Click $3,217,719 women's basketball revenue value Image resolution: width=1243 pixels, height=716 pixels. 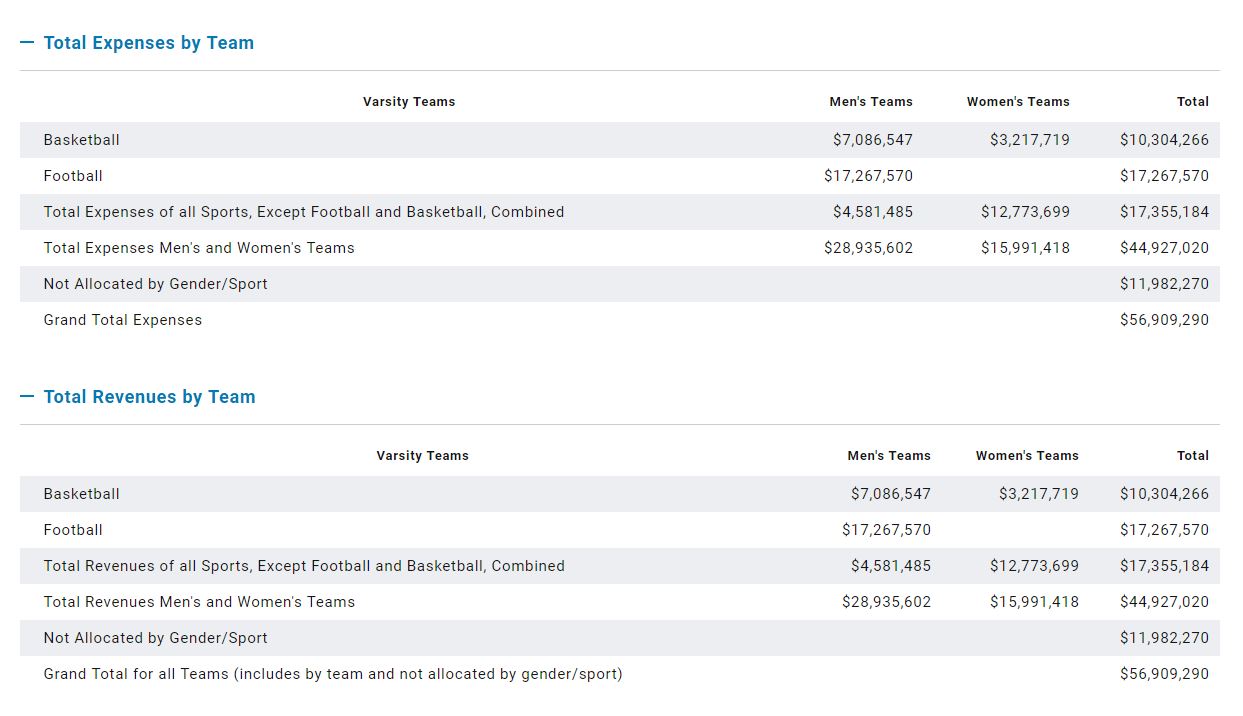(1038, 494)
